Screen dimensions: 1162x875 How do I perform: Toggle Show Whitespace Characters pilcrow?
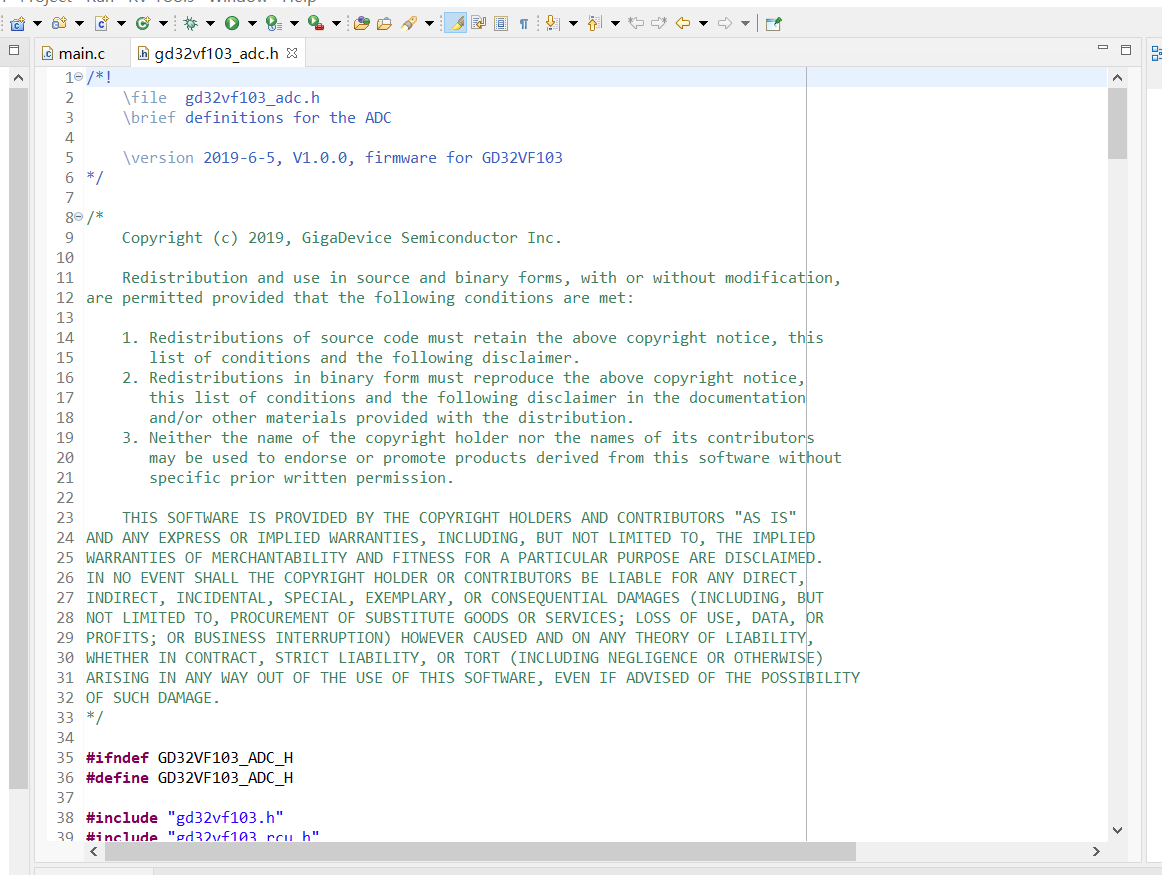[x=524, y=24]
